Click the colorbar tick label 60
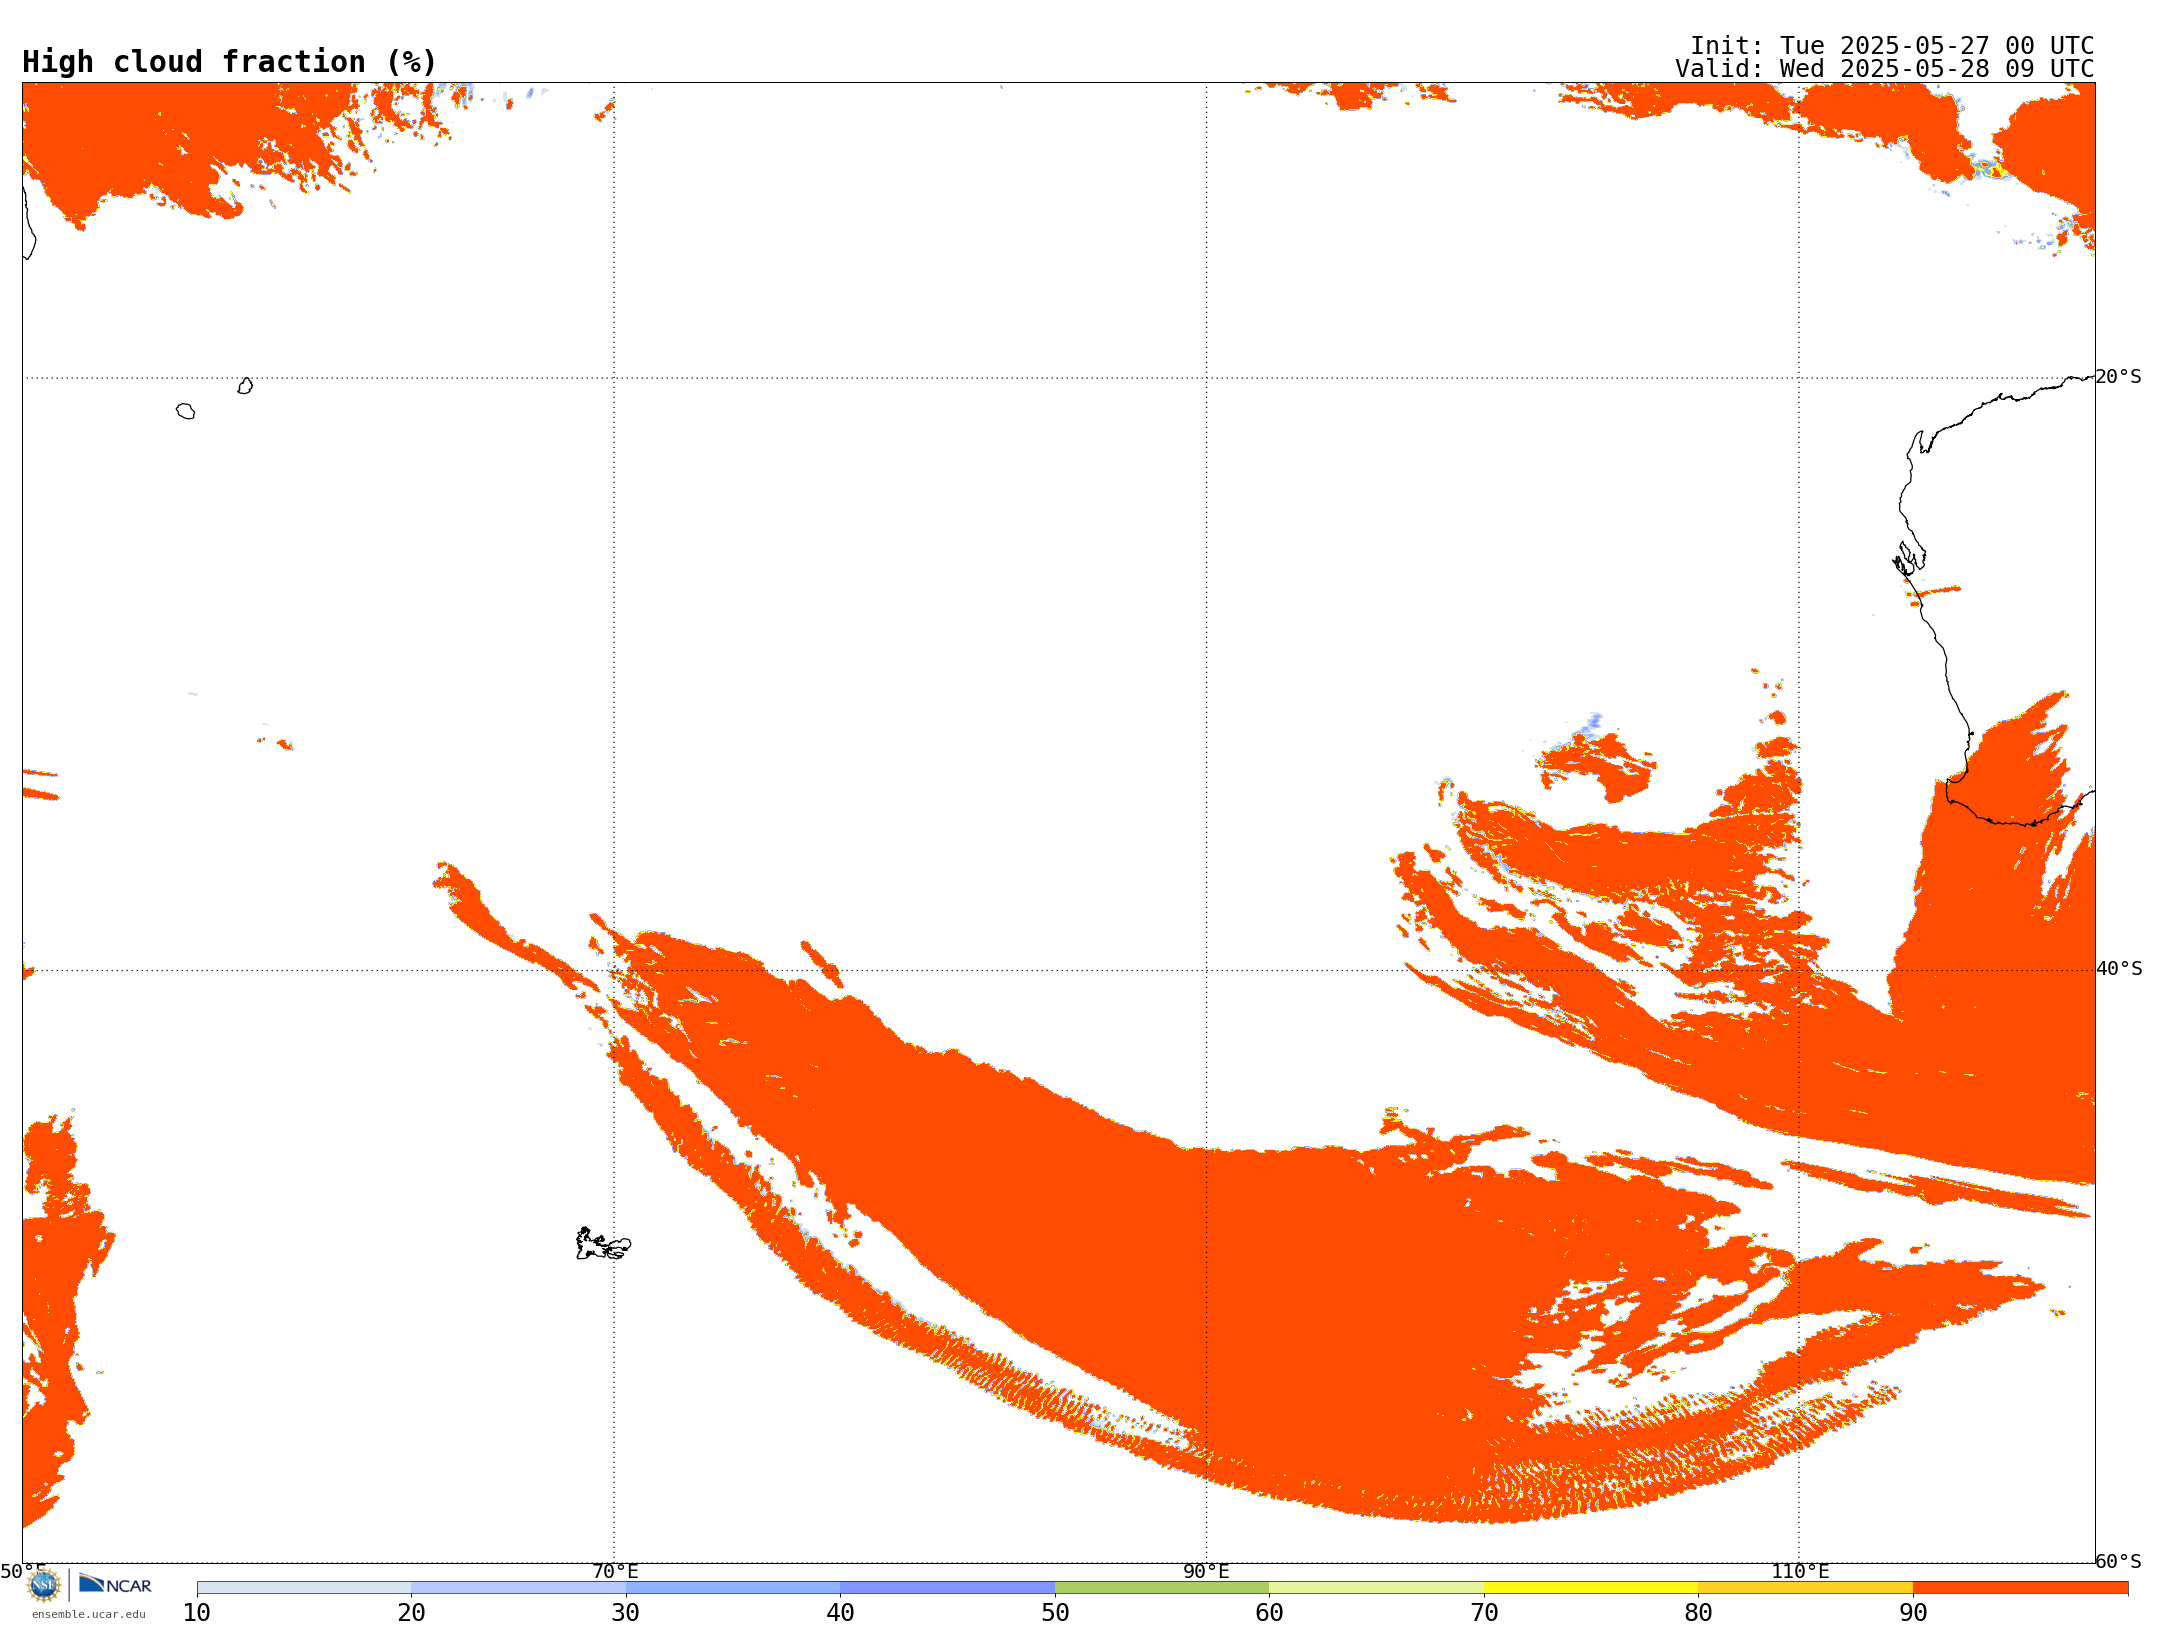 click(1269, 1613)
